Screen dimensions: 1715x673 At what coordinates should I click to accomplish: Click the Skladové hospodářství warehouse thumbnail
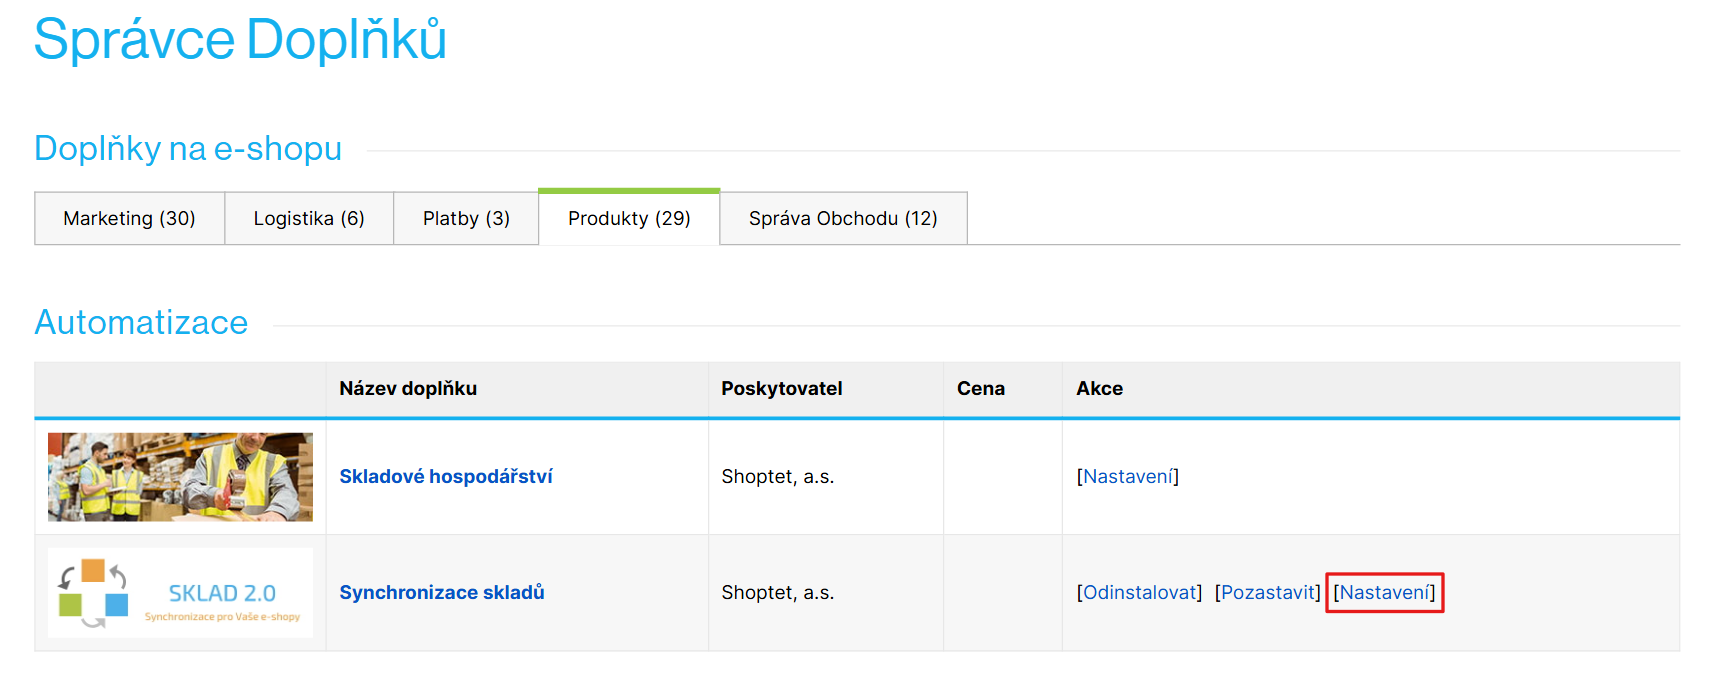[x=180, y=477]
